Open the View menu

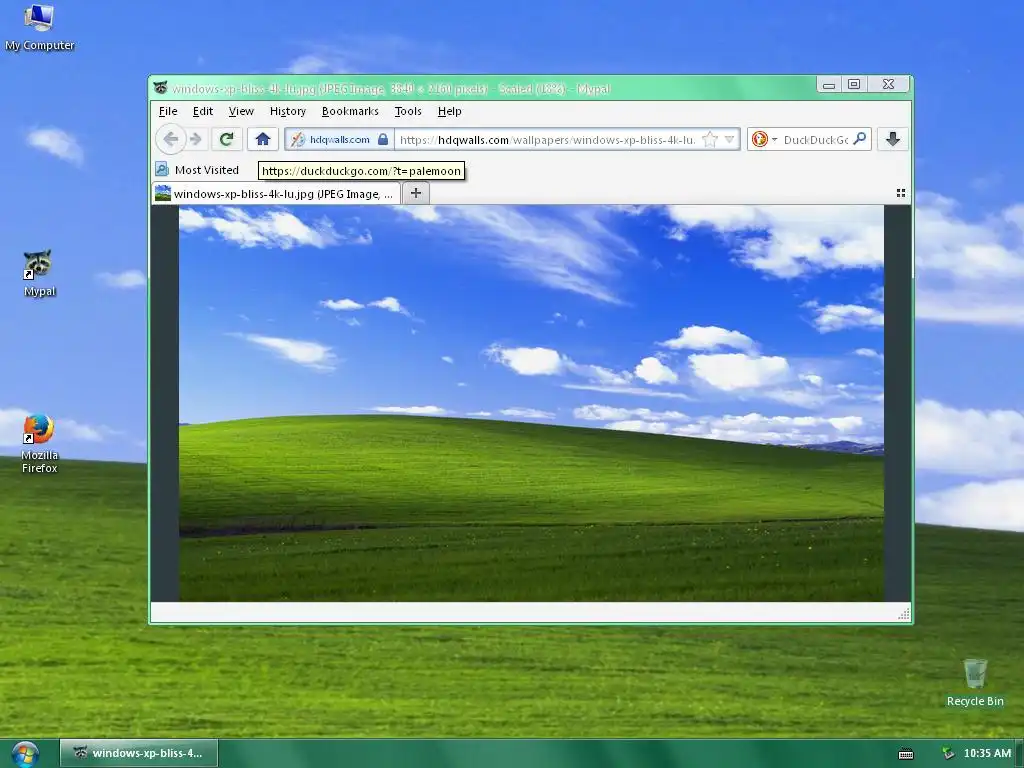[241, 111]
